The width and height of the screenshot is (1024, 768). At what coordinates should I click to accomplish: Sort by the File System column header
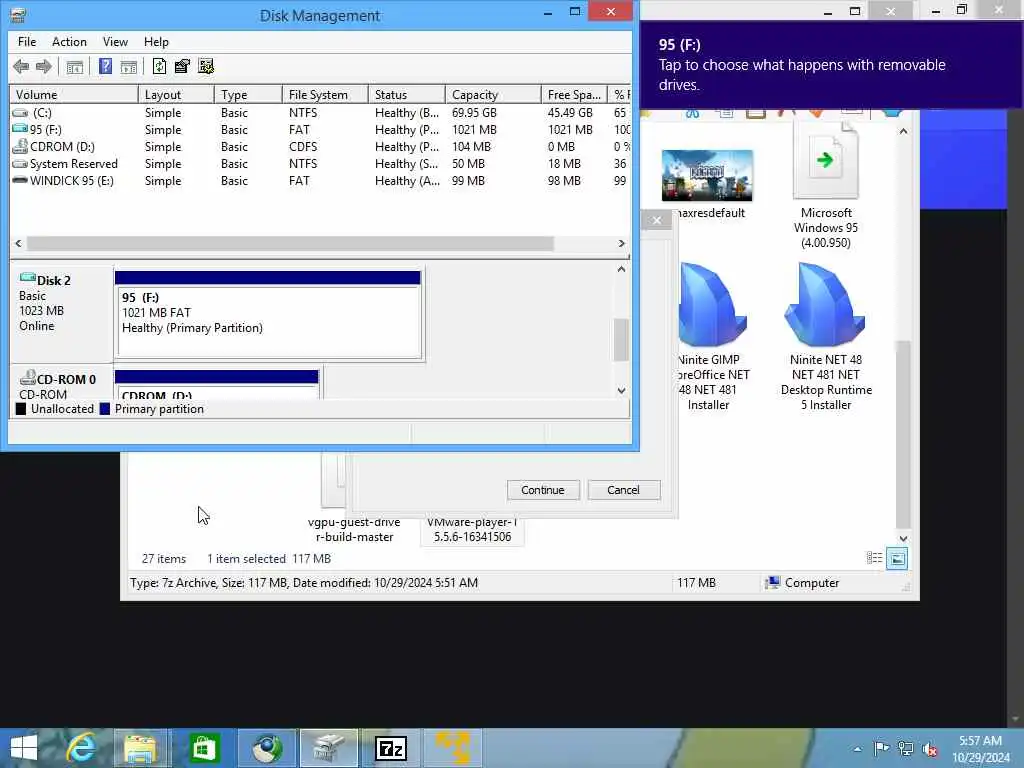(x=325, y=95)
